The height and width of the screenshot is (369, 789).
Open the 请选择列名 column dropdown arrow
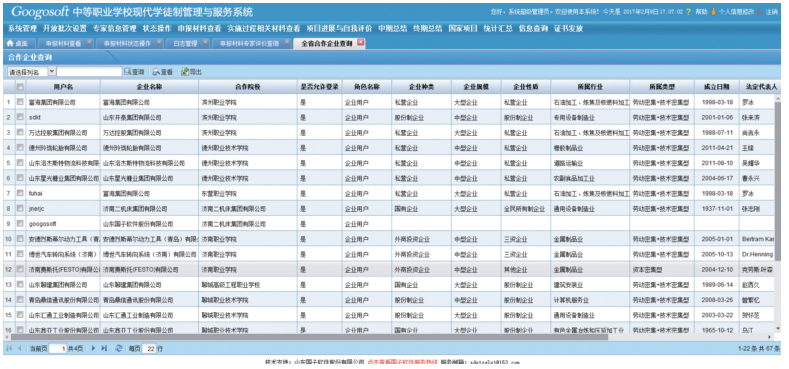pyautogui.click(x=52, y=72)
